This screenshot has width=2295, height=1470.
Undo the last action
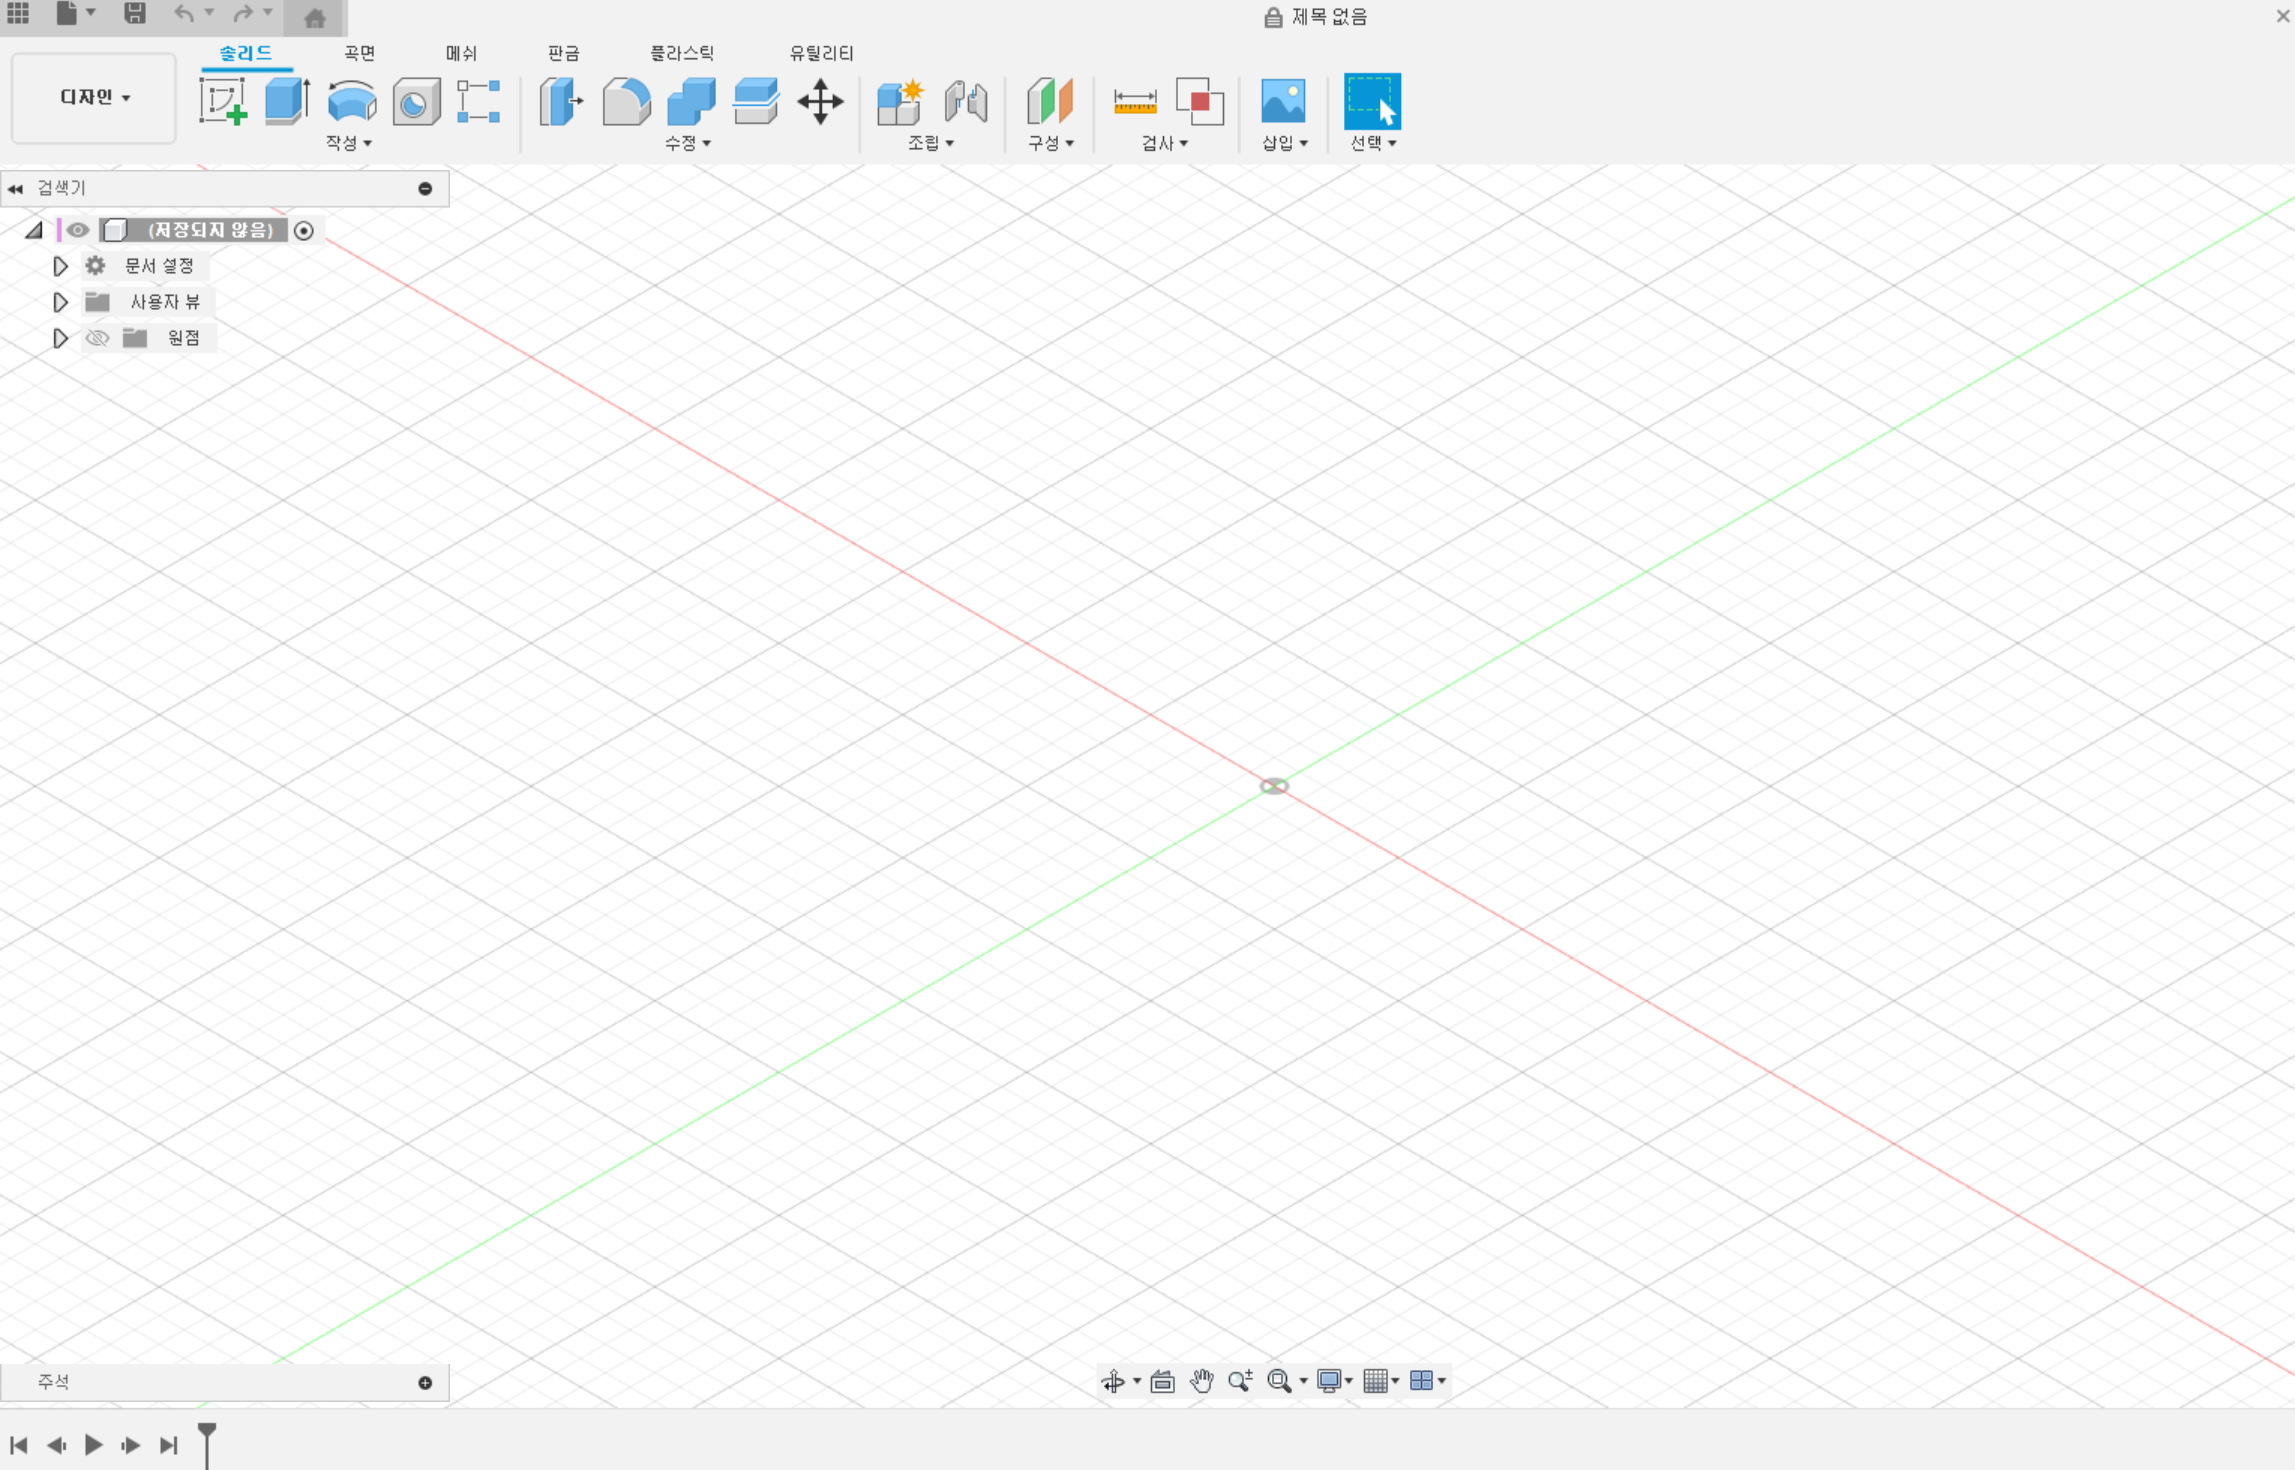point(184,14)
